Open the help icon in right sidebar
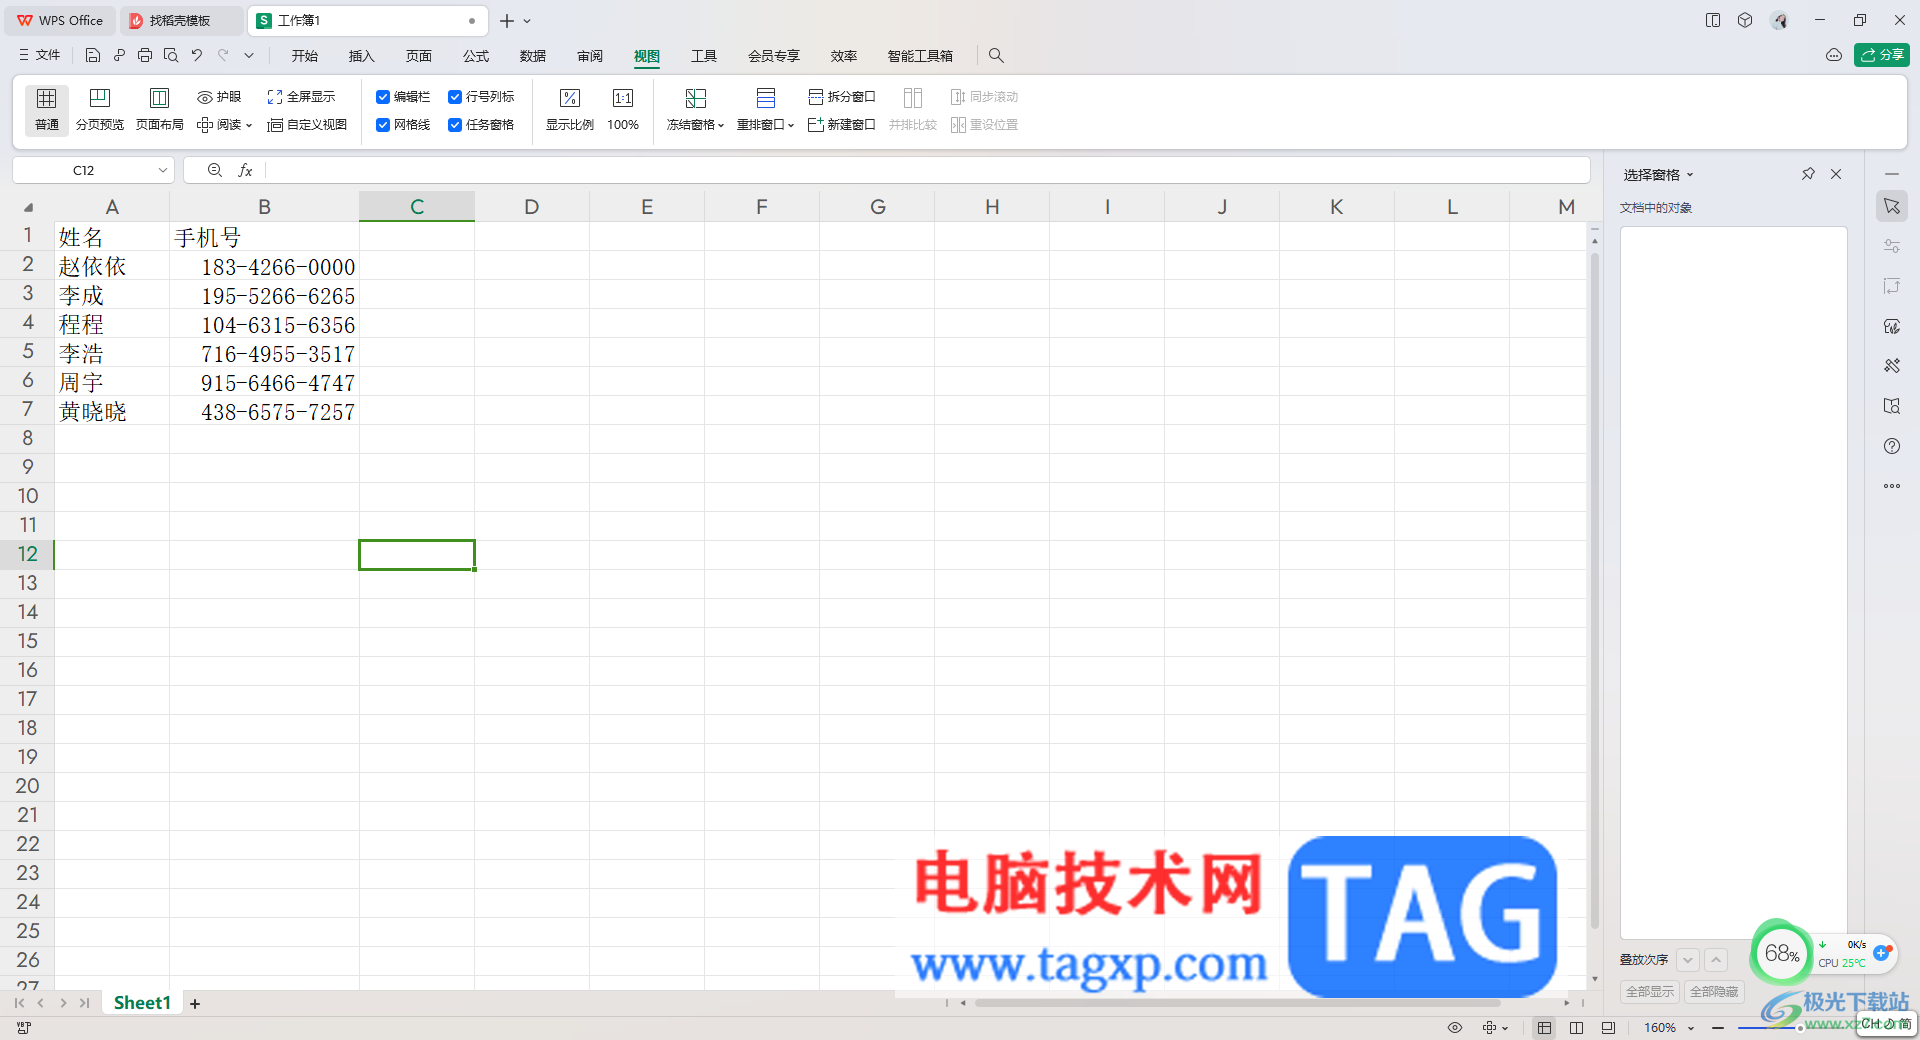The height and width of the screenshot is (1040, 1920). point(1892,446)
